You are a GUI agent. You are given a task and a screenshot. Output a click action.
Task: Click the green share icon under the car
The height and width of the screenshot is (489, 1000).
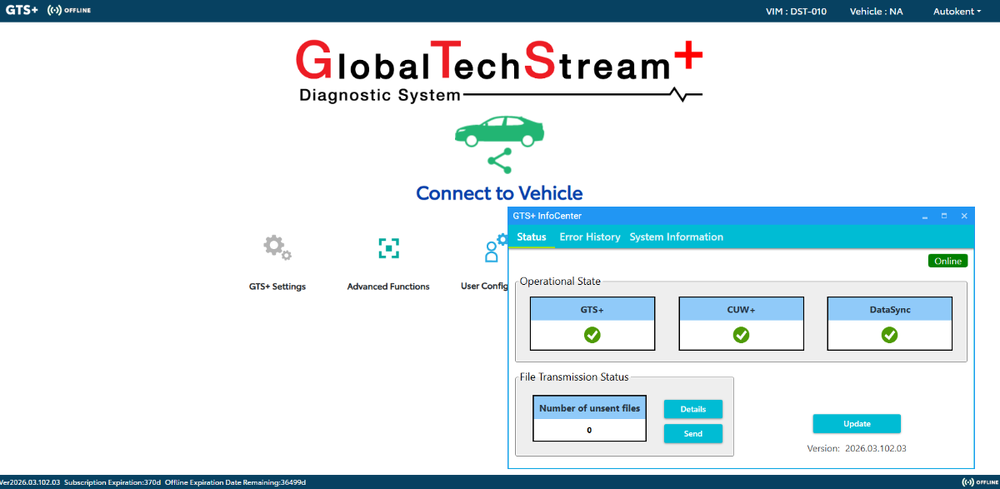click(499, 161)
